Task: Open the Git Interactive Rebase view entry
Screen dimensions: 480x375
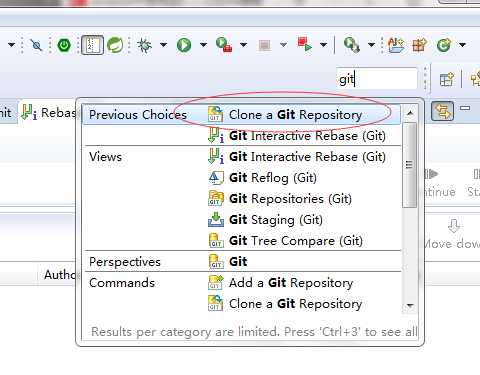Action: 242,157
